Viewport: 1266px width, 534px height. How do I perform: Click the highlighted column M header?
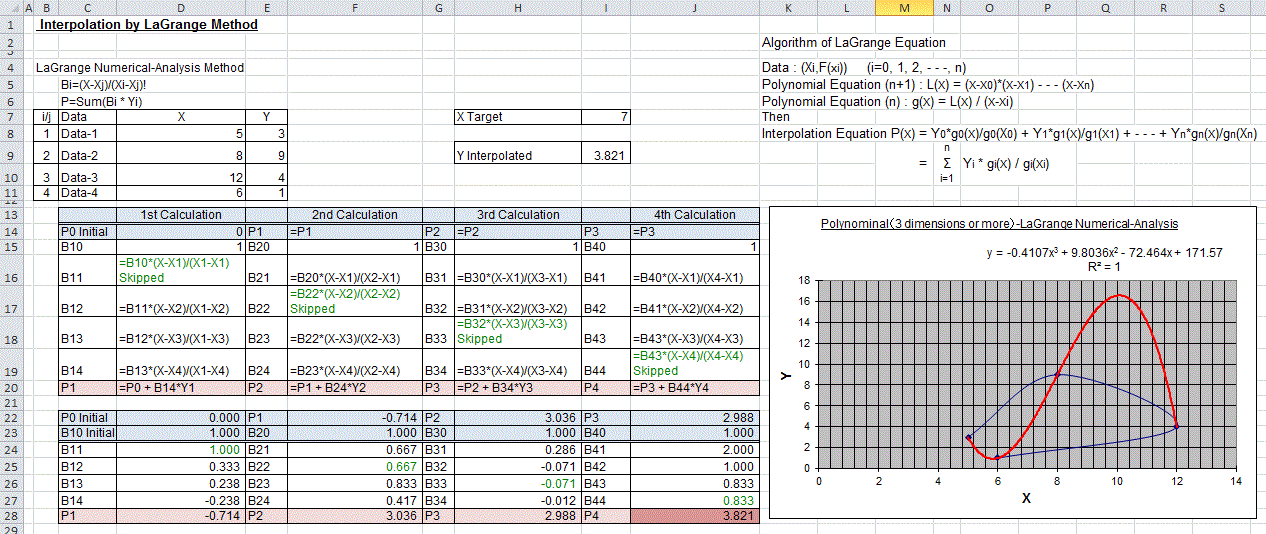pyautogui.click(x=904, y=8)
